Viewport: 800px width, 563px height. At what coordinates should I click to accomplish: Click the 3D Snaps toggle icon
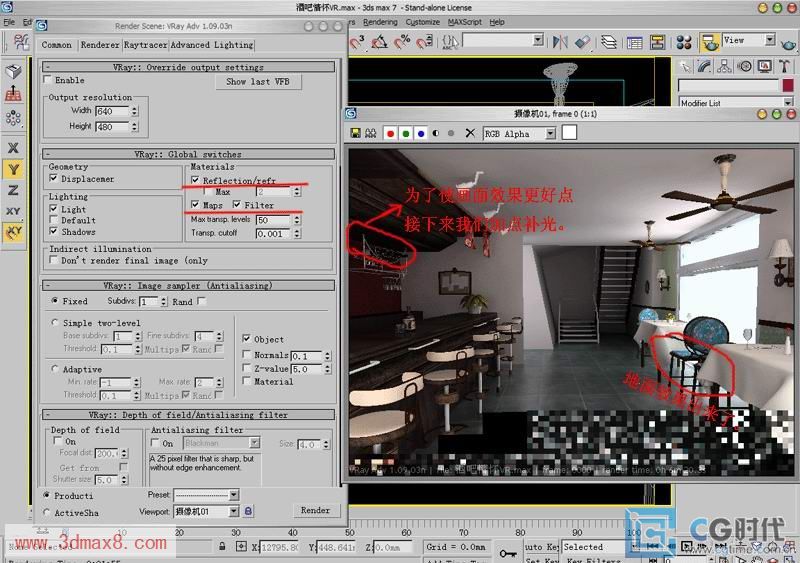[357, 41]
